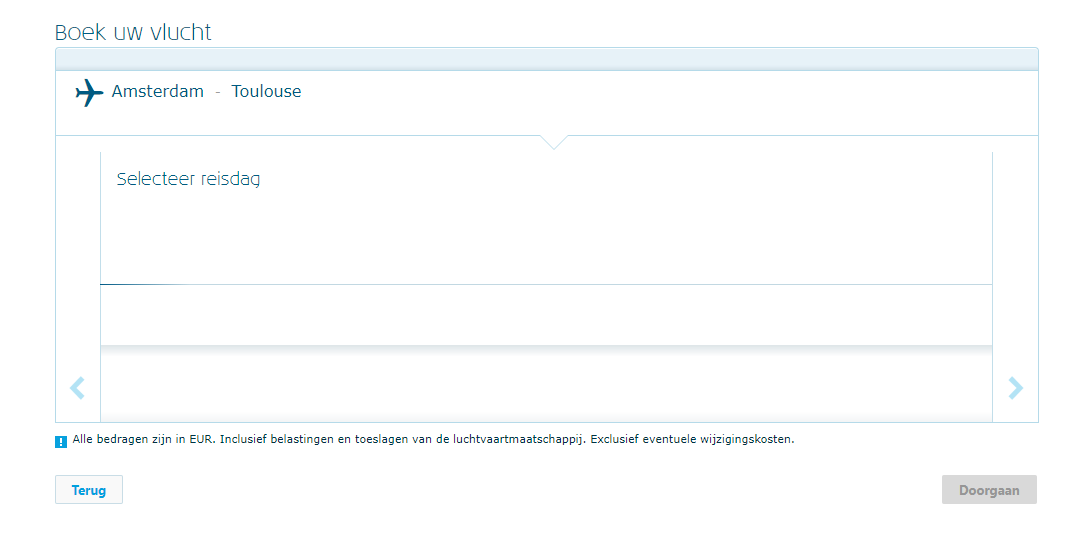Click the empty row below the progress line
This screenshot has height=538, width=1091.
(546, 315)
